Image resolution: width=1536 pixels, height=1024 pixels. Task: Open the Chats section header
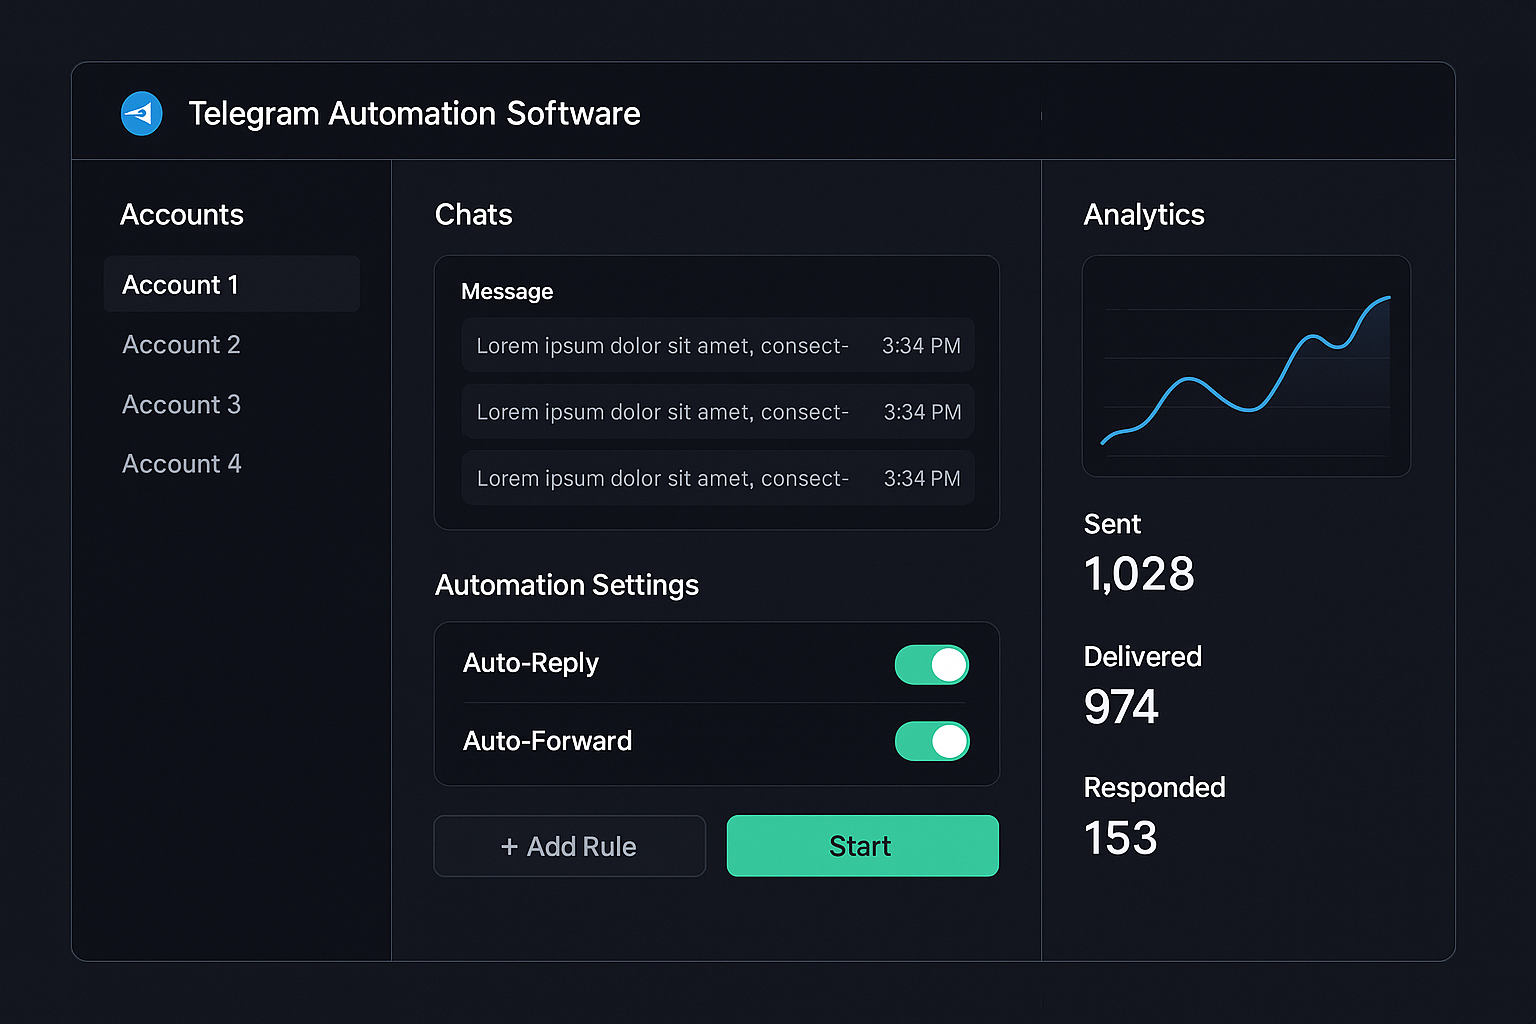pyautogui.click(x=473, y=214)
